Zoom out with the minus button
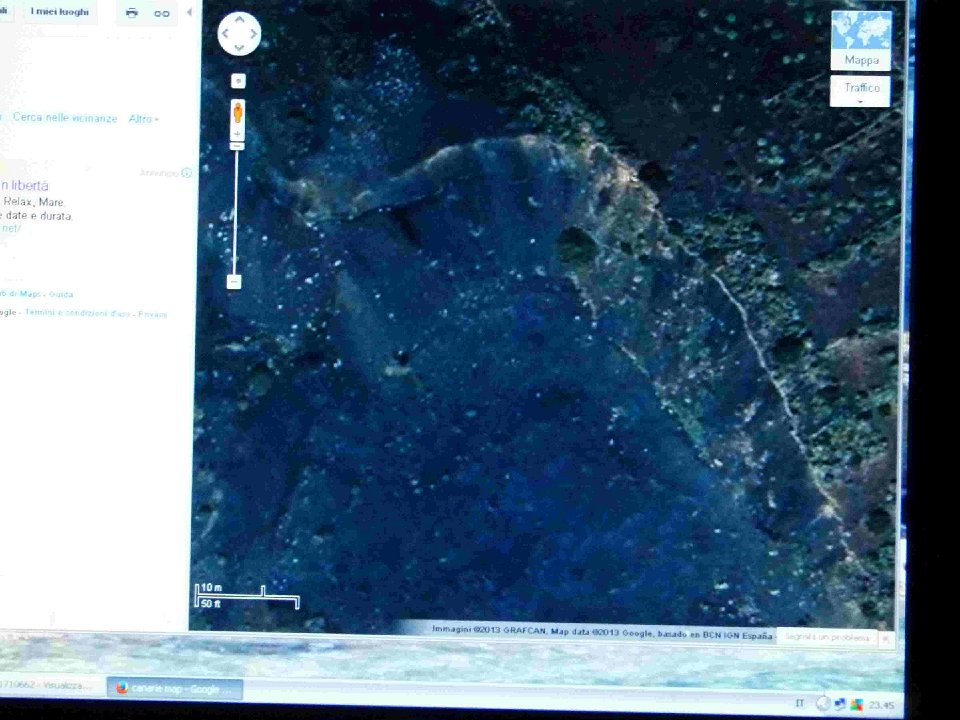Image resolution: width=960 pixels, height=720 pixels. coord(234,282)
